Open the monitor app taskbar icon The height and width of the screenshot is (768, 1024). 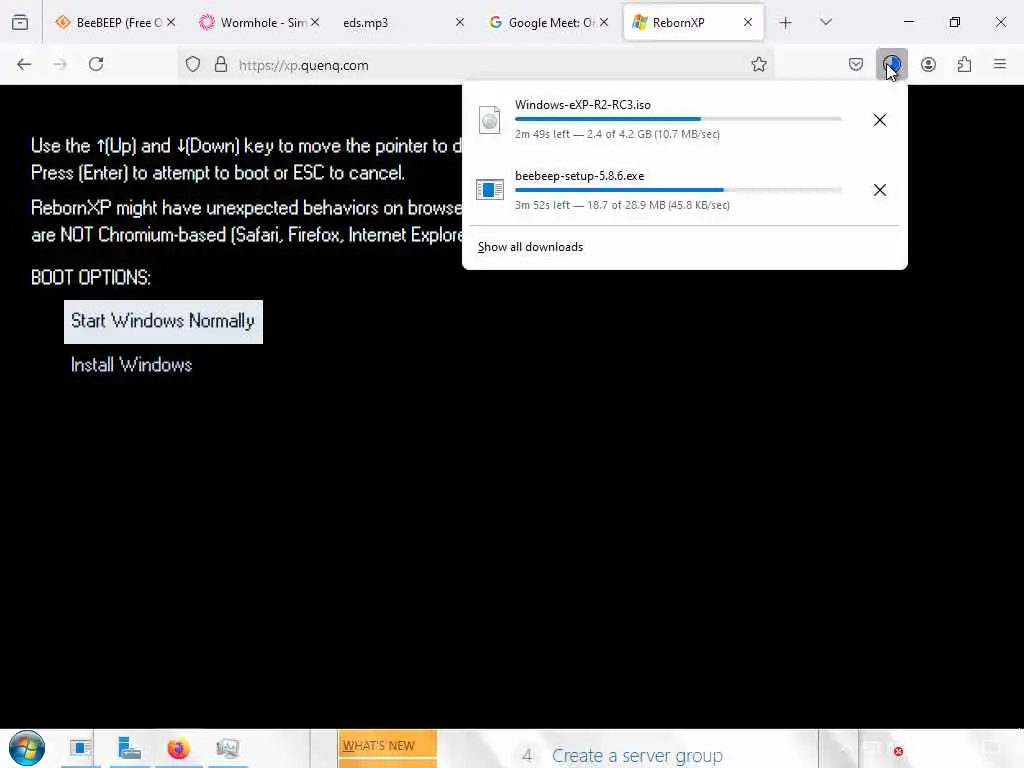point(227,748)
